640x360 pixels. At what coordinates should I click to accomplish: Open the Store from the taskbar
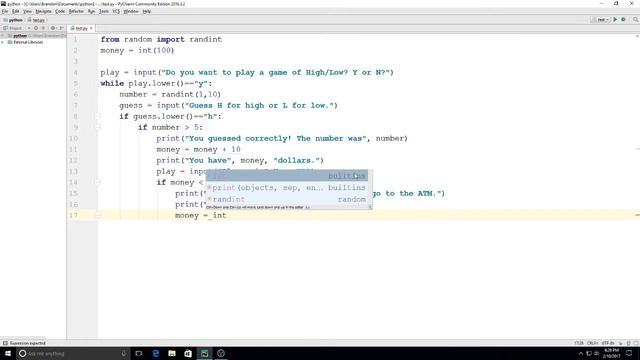(188, 353)
